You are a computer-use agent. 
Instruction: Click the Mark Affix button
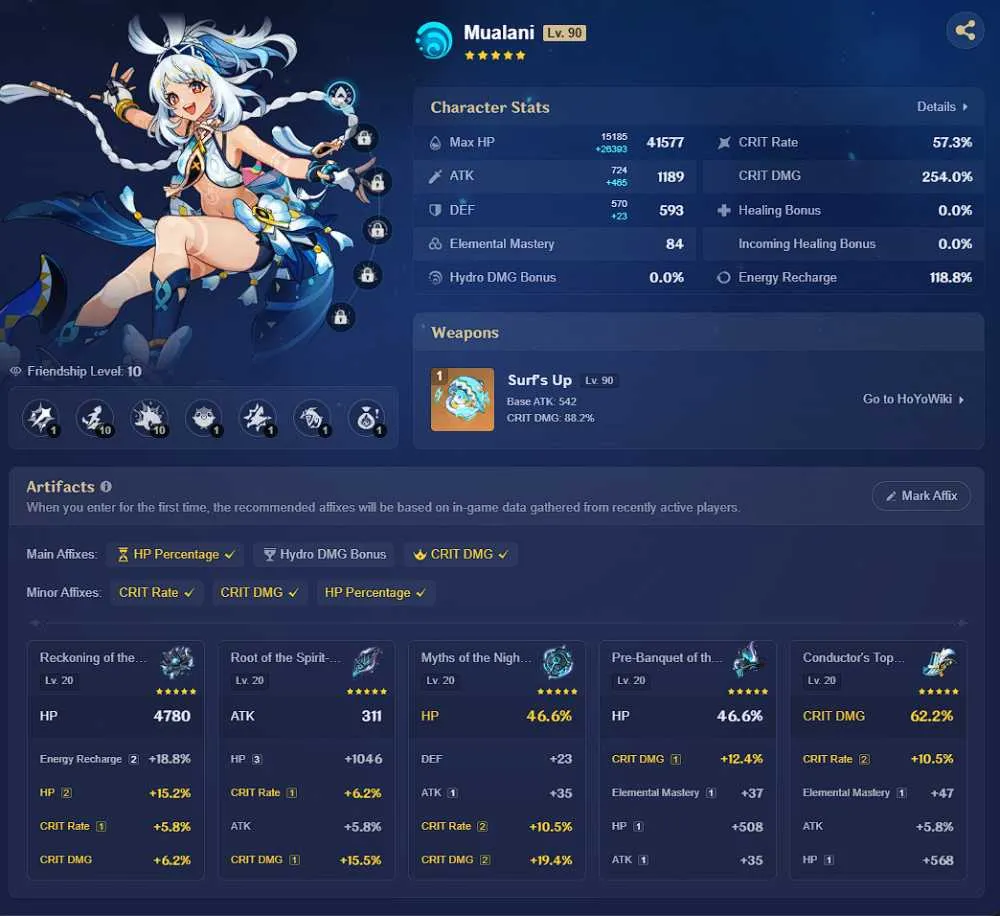[x=922, y=496]
